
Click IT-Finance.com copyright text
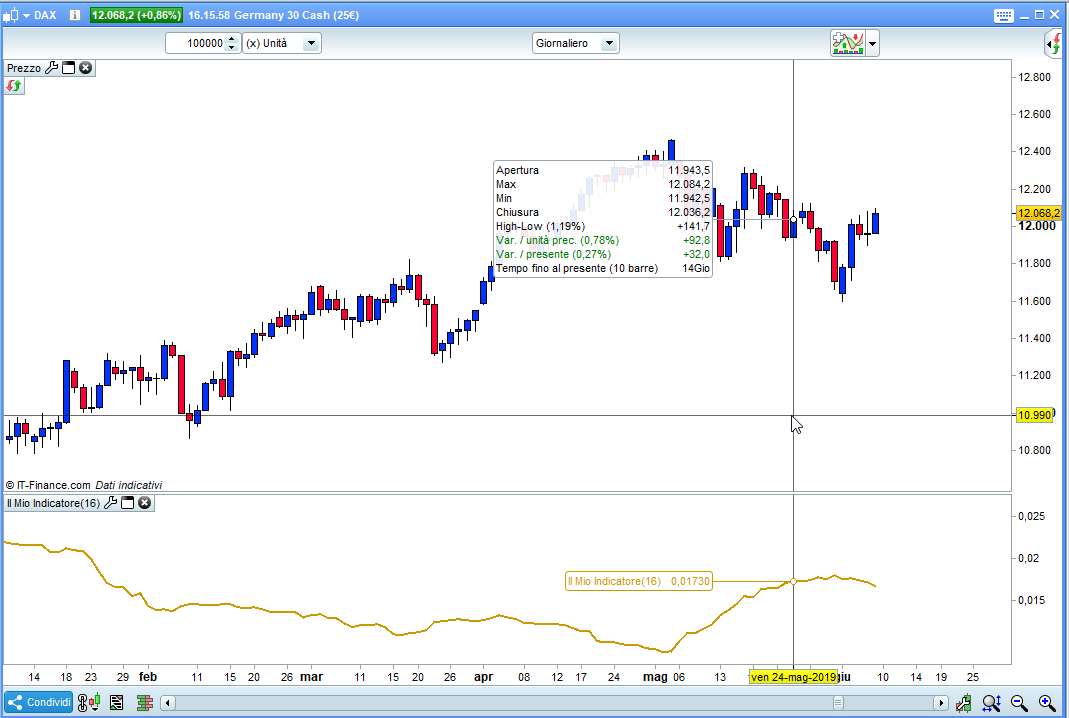click(48, 485)
